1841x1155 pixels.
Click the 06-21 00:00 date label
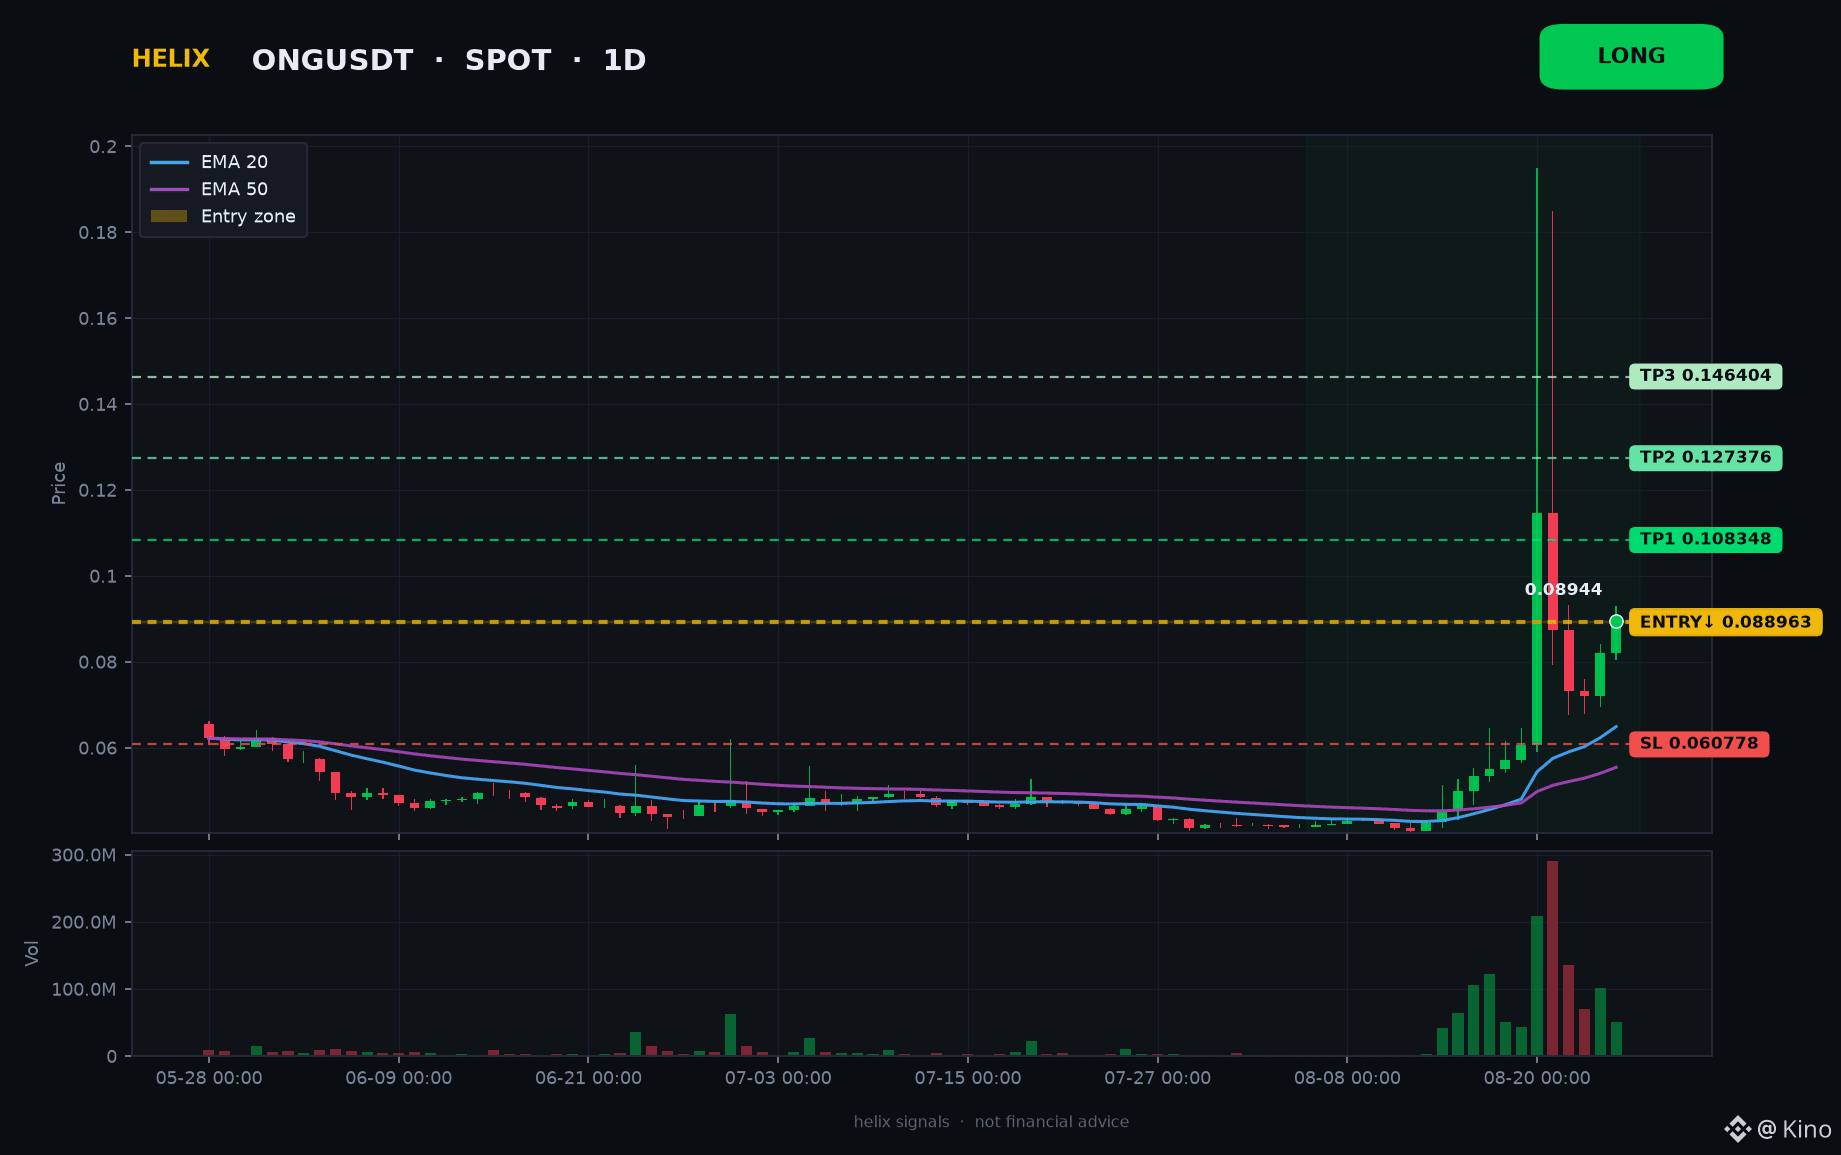[588, 1078]
